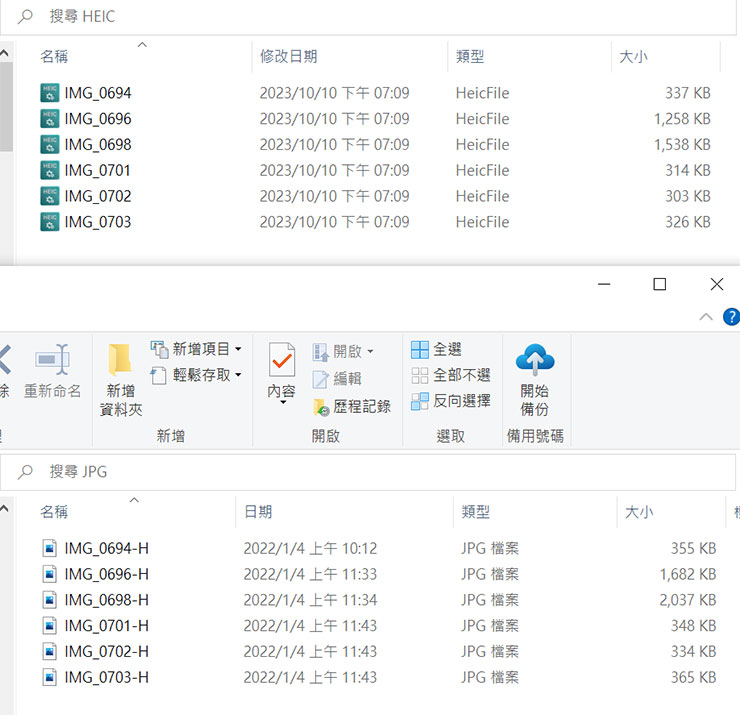Click the IMG_0696-H JPG file icon
This screenshot has height=715, width=740.
click(50, 574)
